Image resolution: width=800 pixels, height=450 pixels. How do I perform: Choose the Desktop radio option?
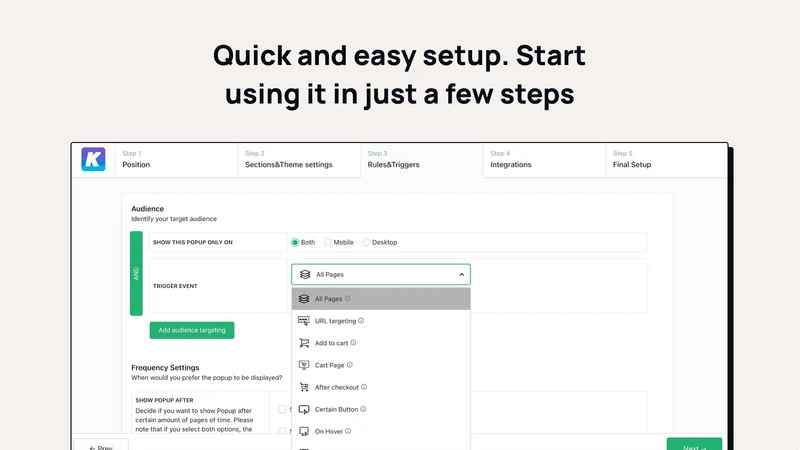[366, 242]
